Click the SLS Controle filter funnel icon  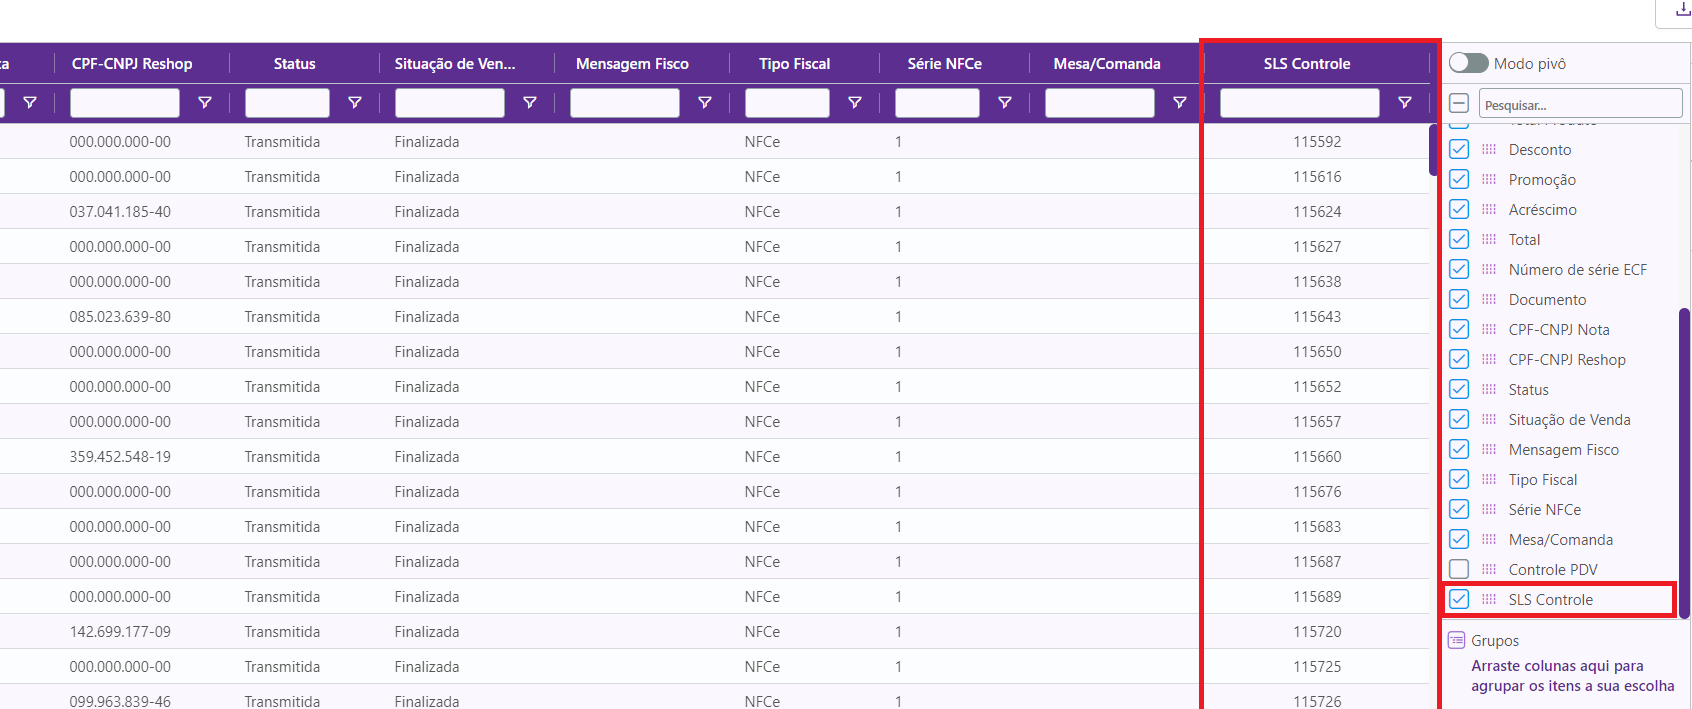click(x=1405, y=103)
